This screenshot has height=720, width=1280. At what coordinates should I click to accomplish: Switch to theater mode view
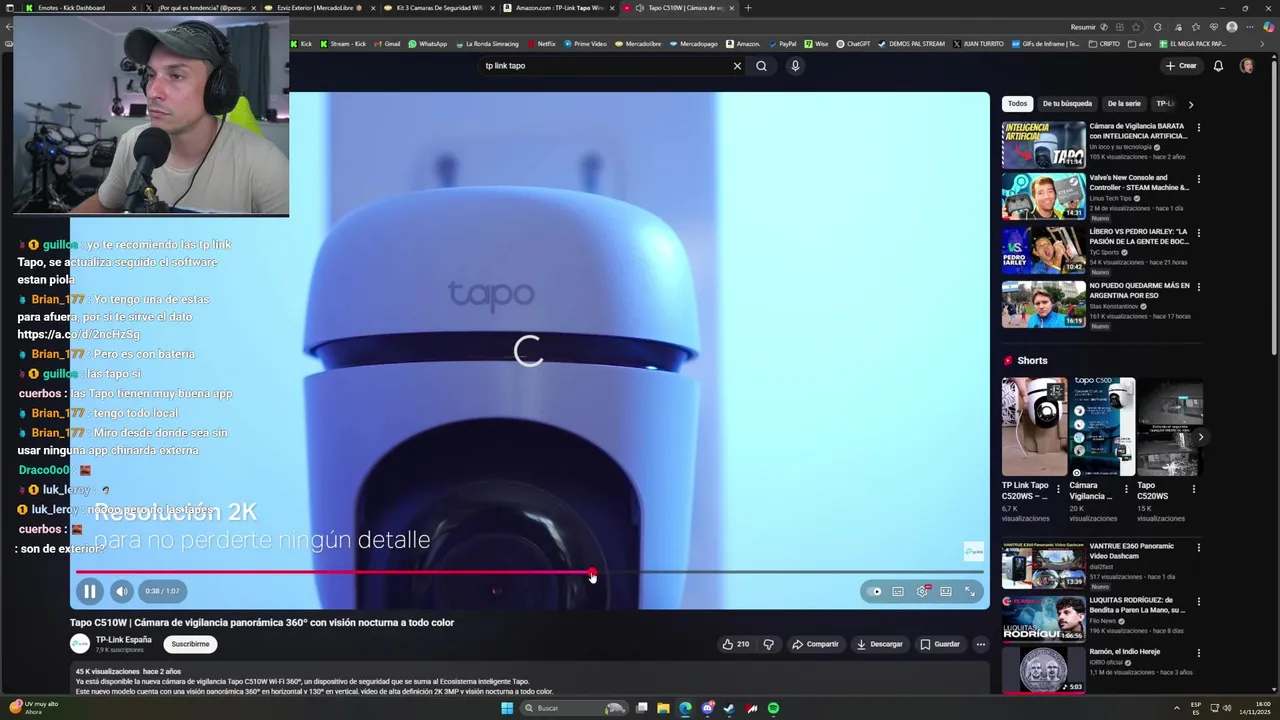pyautogui.click(x=946, y=591)
